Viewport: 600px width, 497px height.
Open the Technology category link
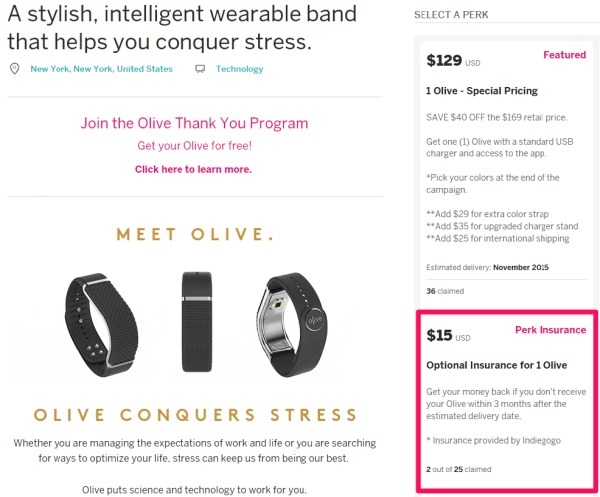point(240,69)
